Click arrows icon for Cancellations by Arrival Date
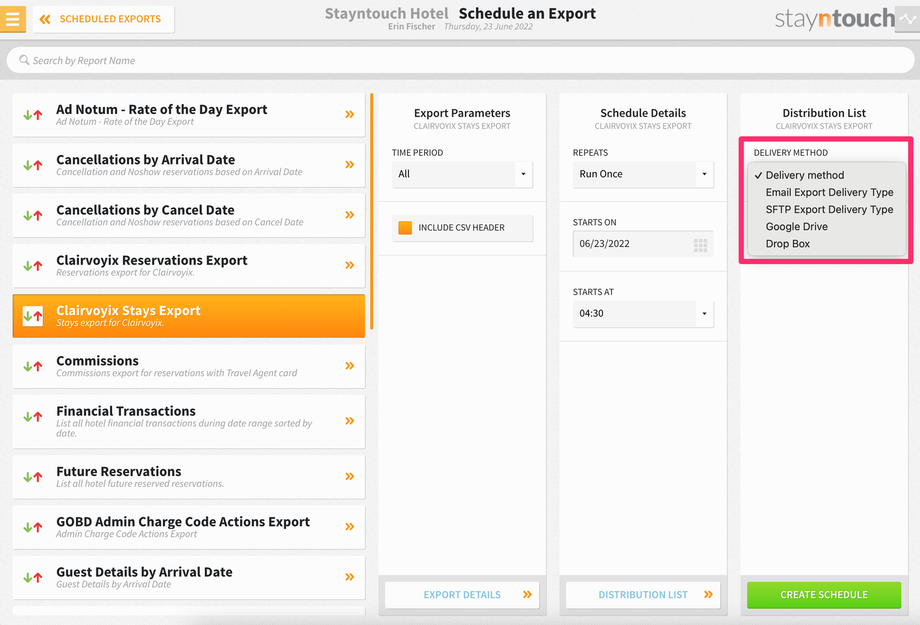The image size is (920, 625). click(x=33, y=165)
